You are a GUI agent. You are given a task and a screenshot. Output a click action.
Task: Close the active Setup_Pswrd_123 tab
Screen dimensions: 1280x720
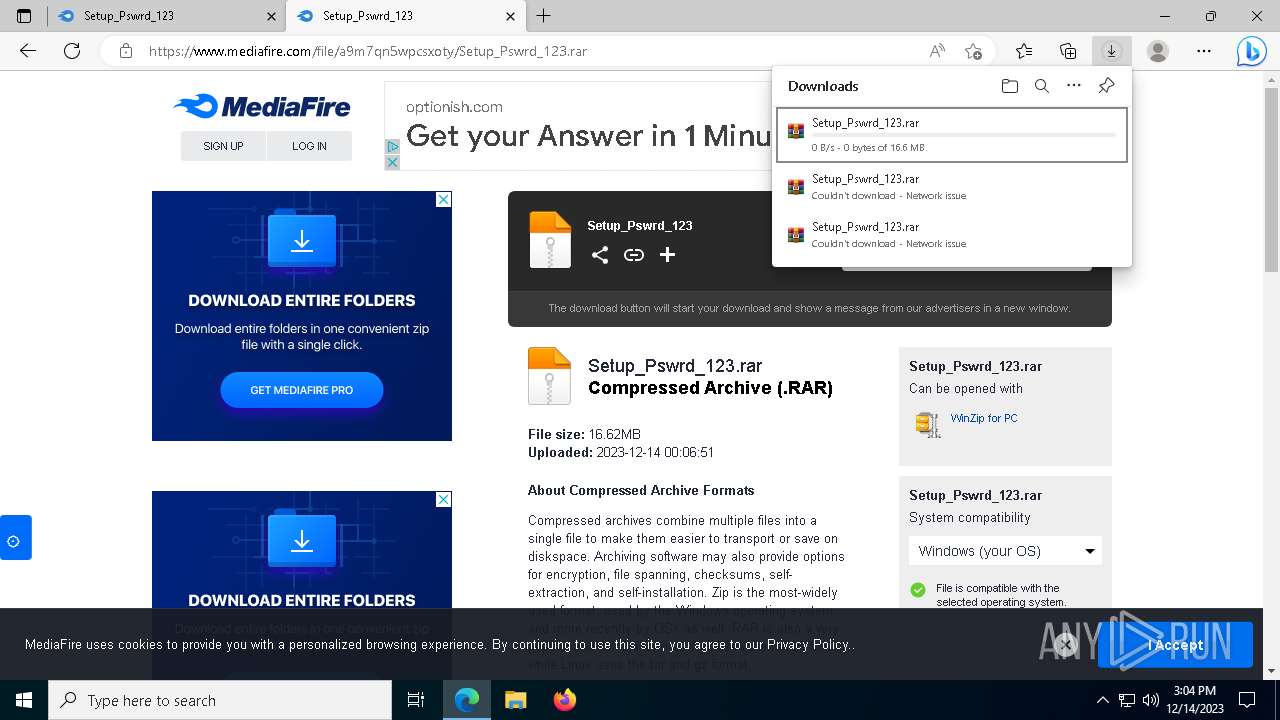point(511,16)
